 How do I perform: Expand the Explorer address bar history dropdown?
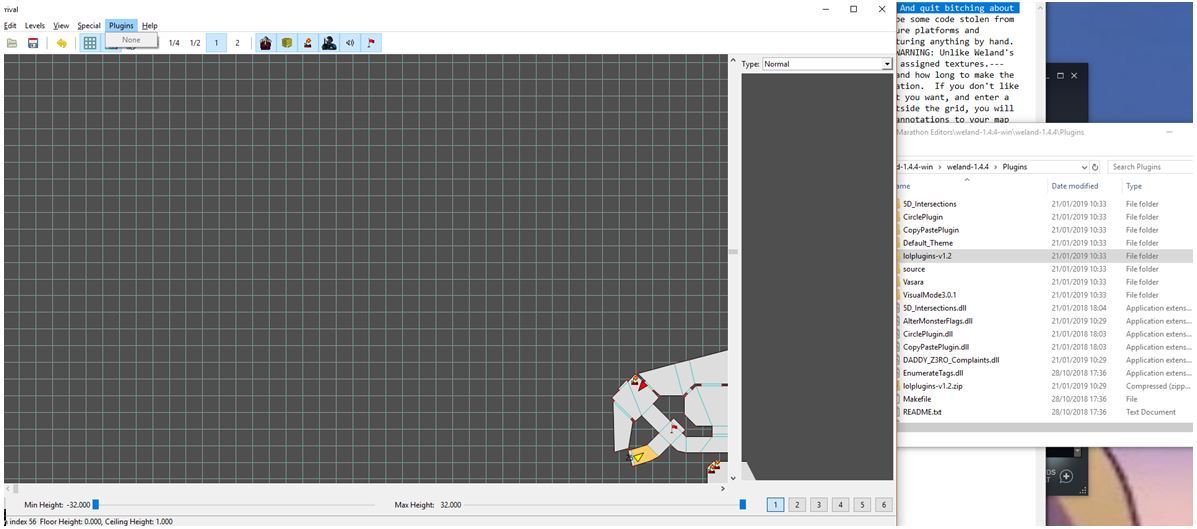(x=1084, y=167)
